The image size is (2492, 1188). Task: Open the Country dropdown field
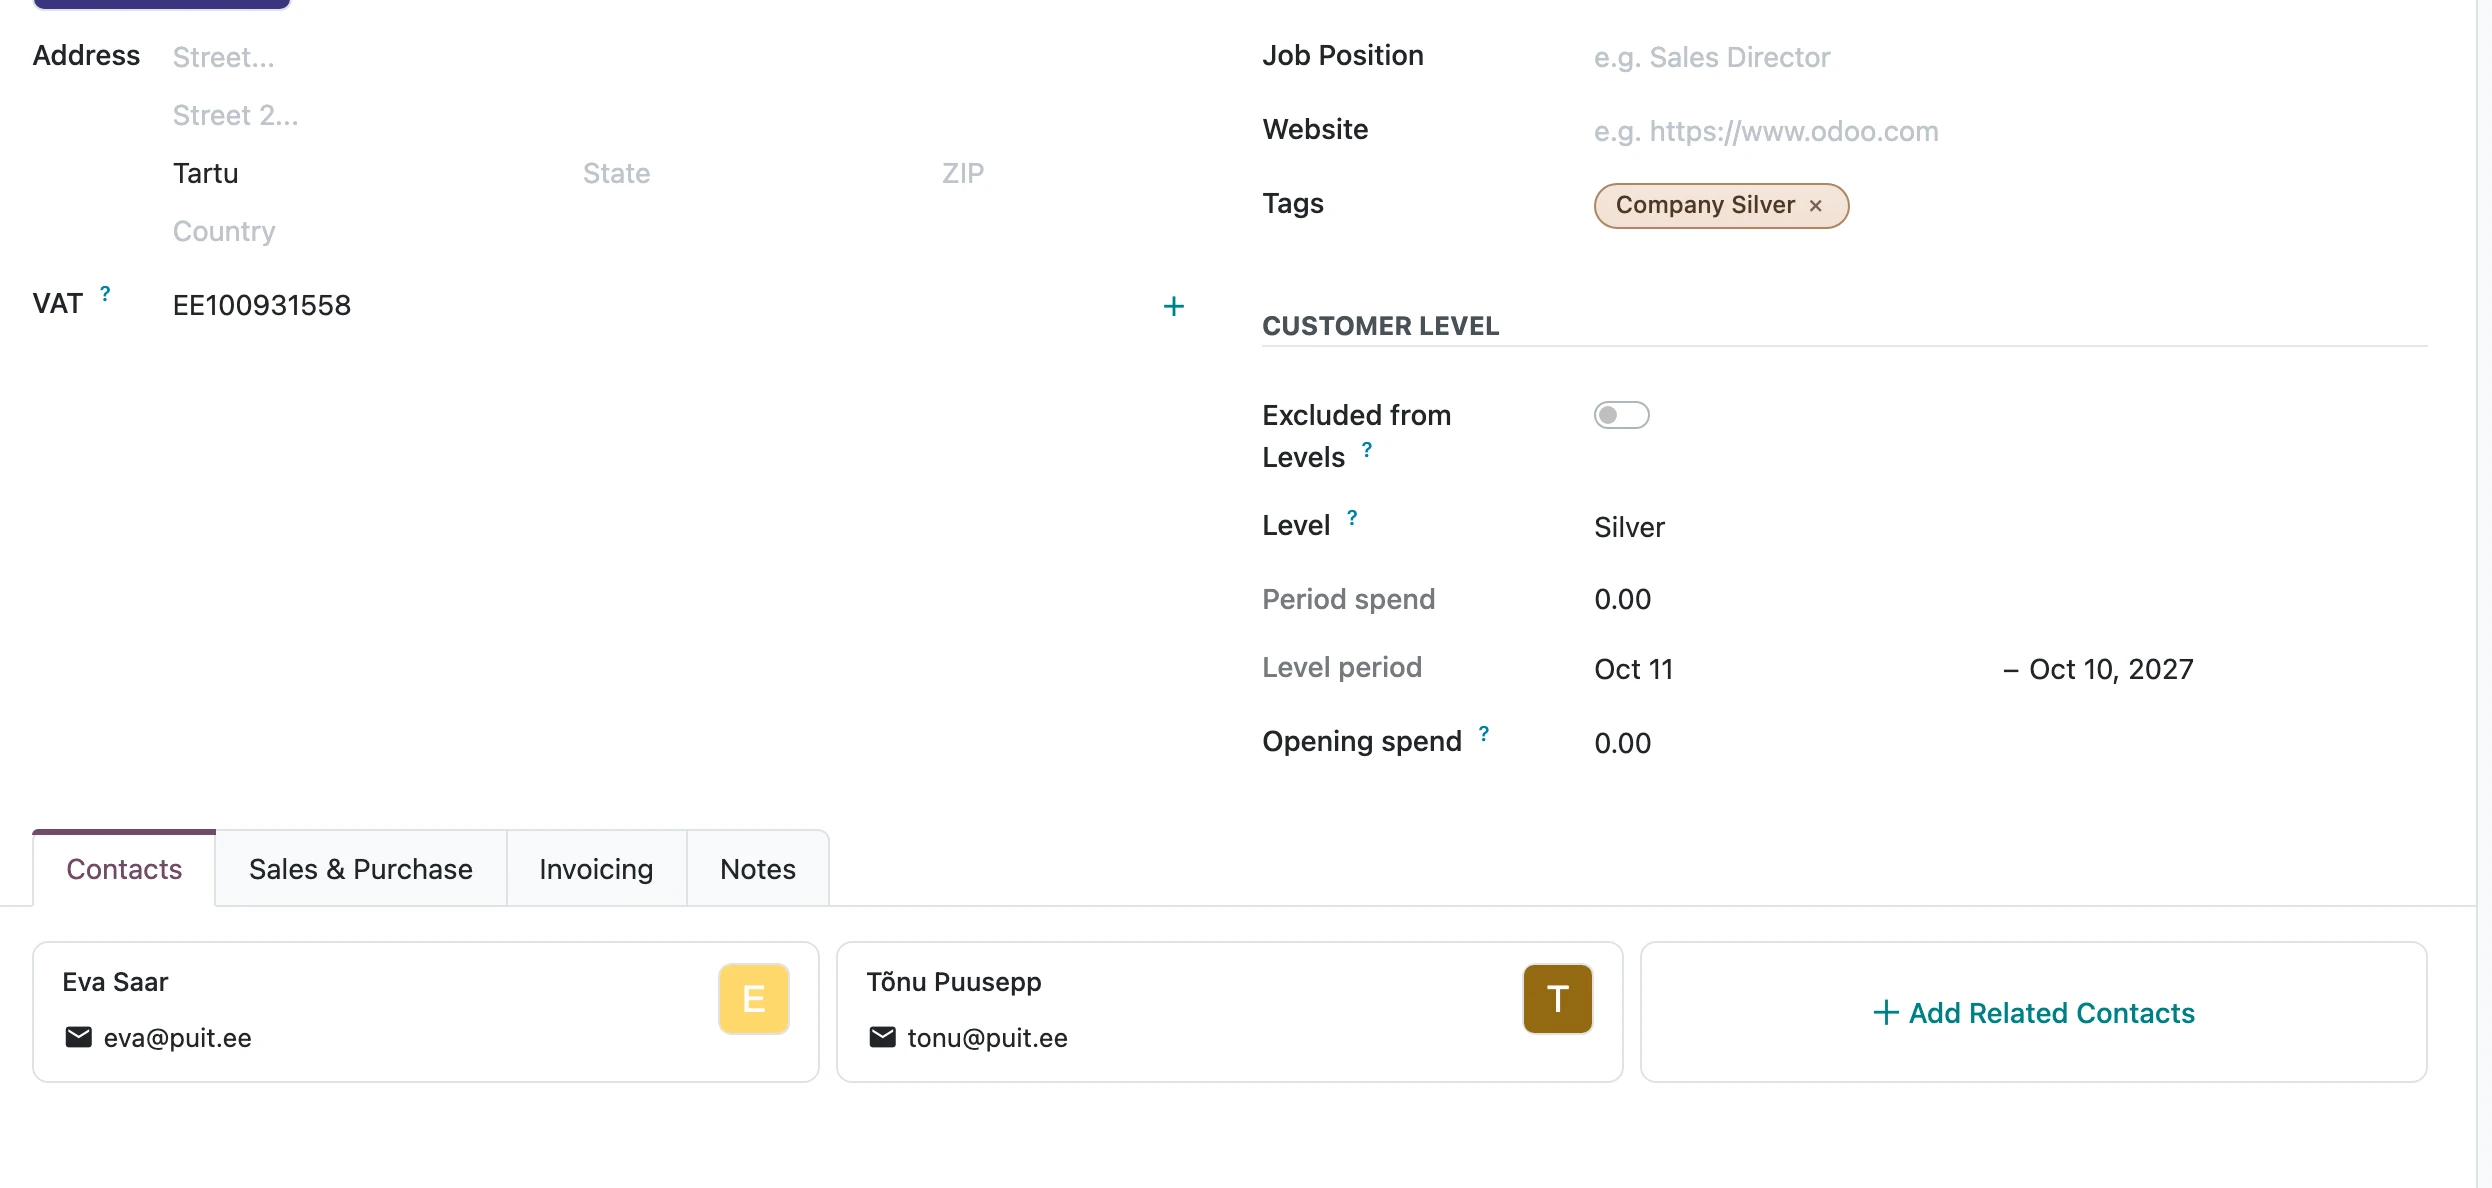680,231
